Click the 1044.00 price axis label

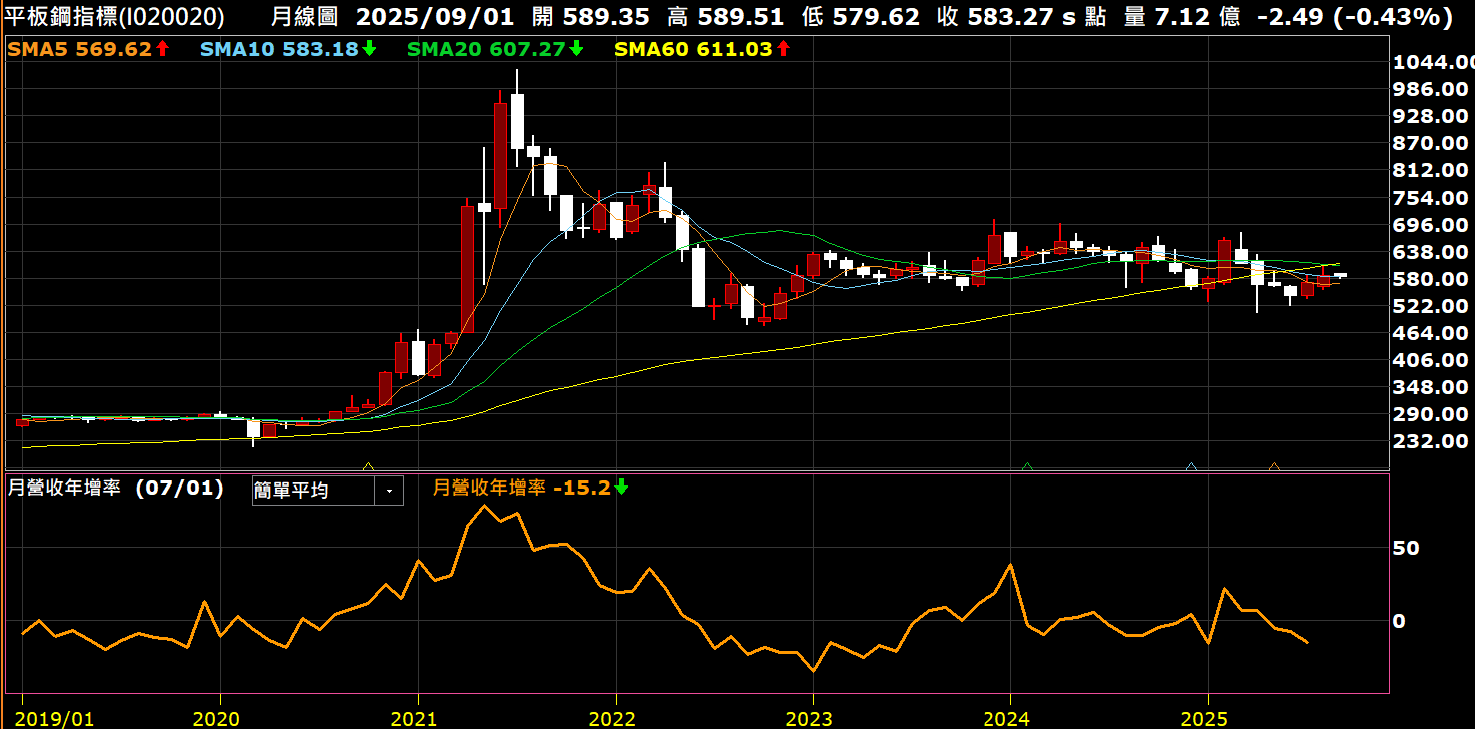pos(1431,63)
